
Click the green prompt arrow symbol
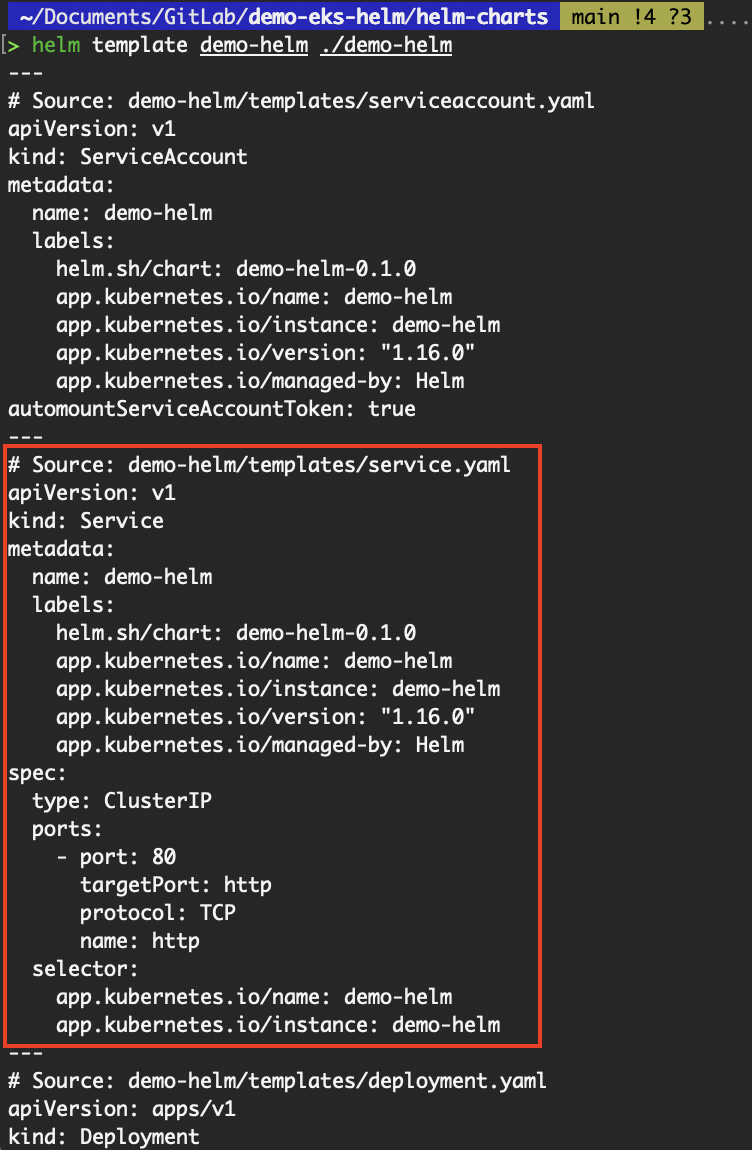(x=14, y=45)
